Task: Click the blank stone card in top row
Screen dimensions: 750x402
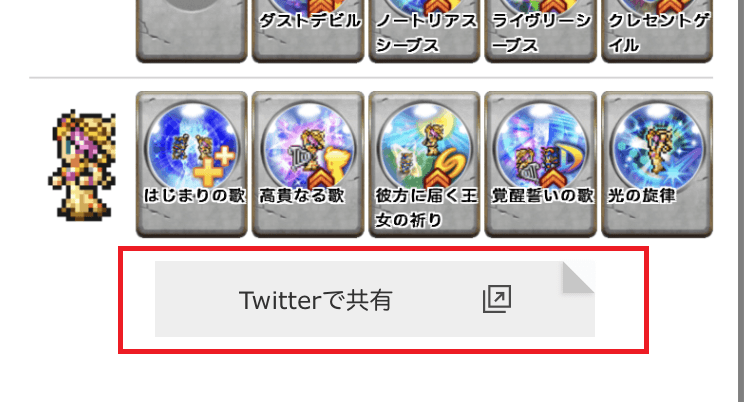Action: 192,31
